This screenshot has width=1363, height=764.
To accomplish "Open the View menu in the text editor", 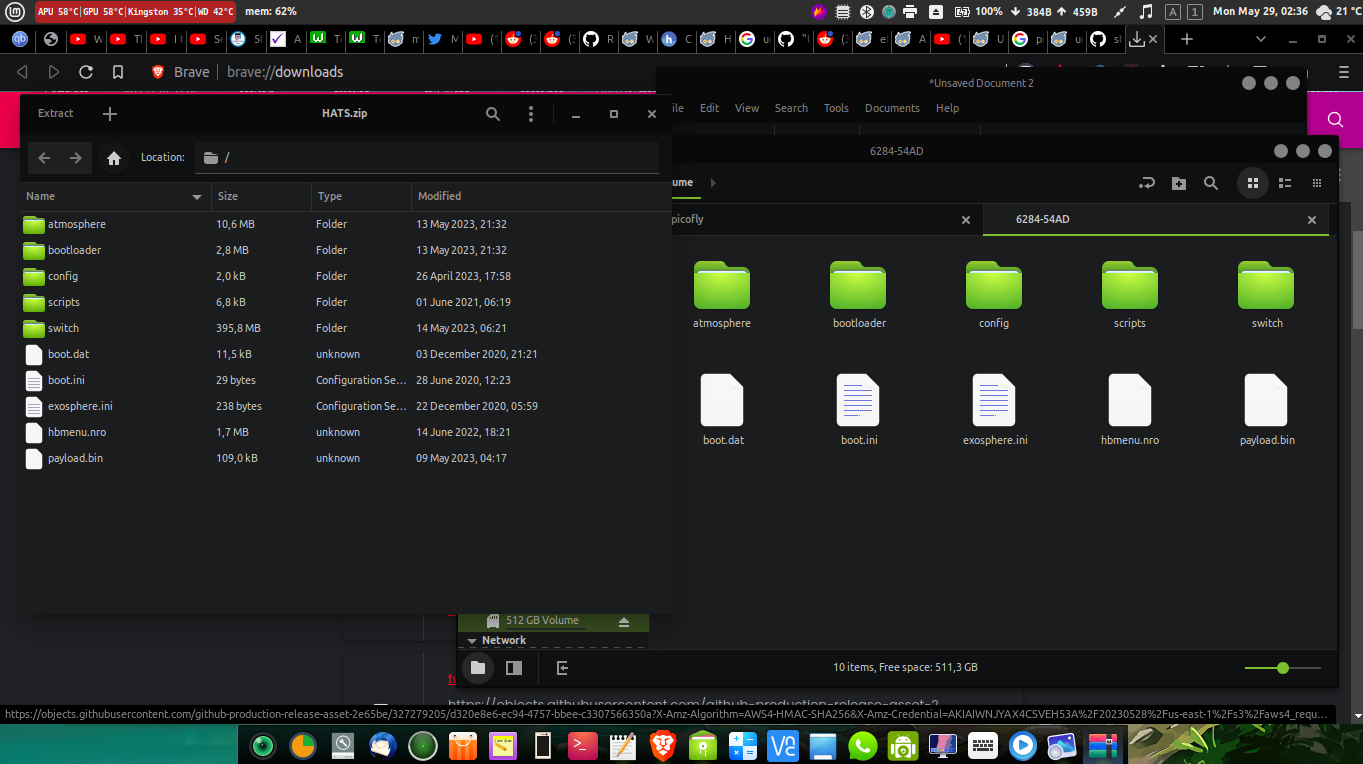I will coord(747,108).
